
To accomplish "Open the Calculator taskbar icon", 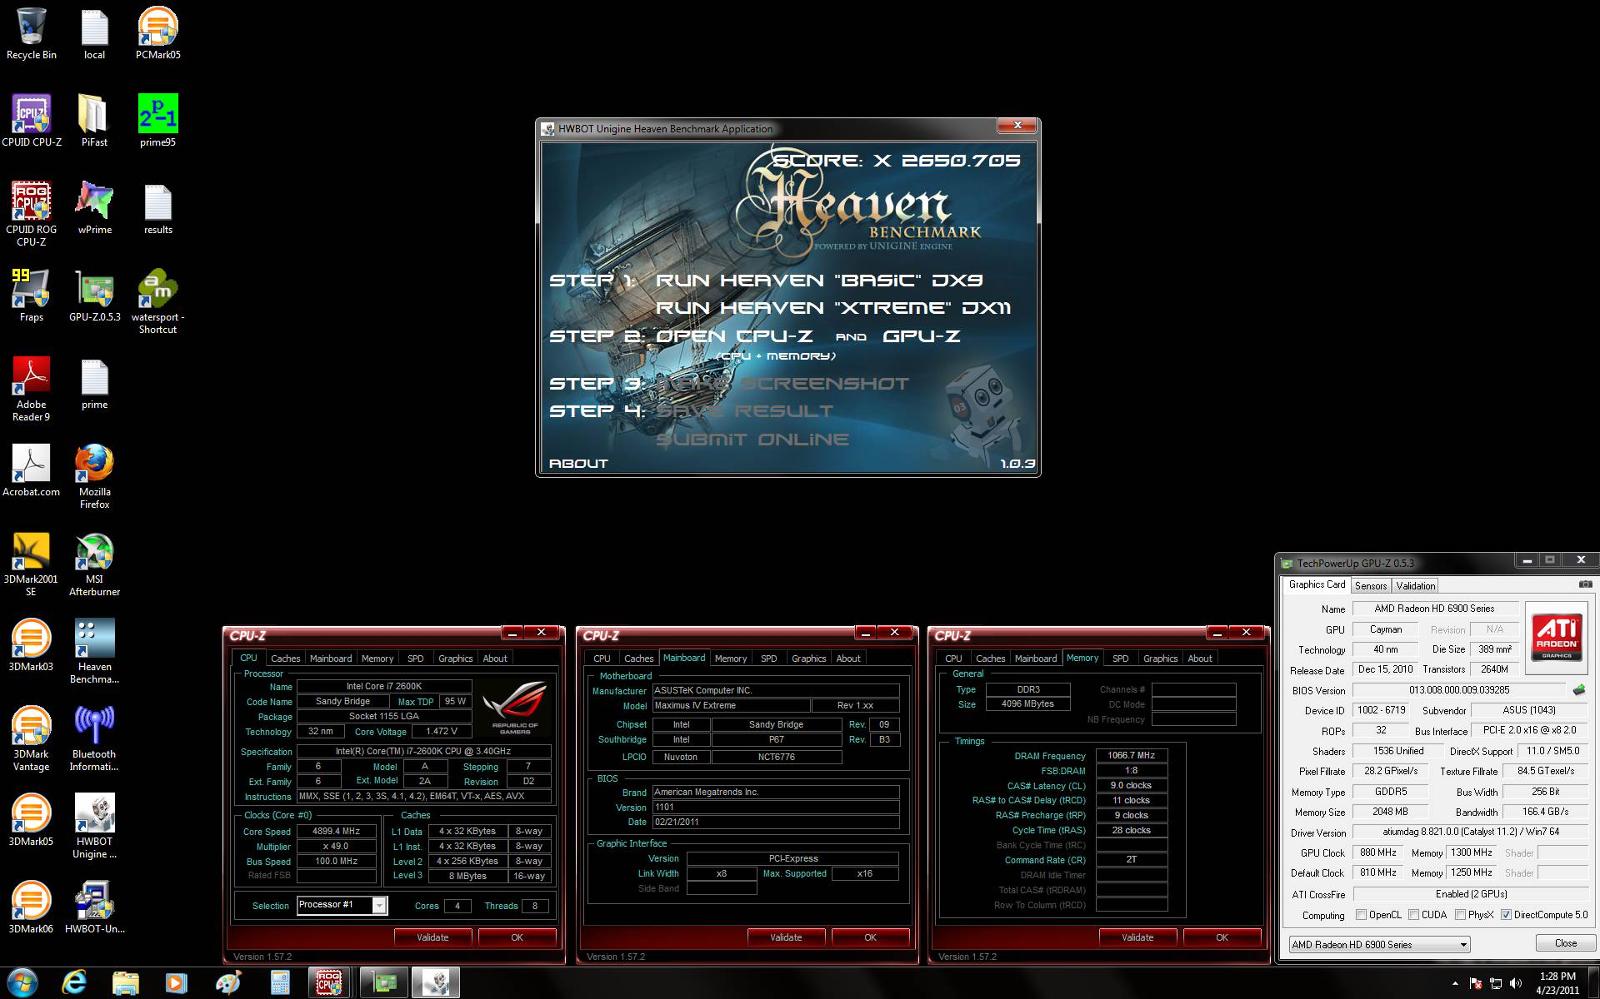I will coord(279,983).
